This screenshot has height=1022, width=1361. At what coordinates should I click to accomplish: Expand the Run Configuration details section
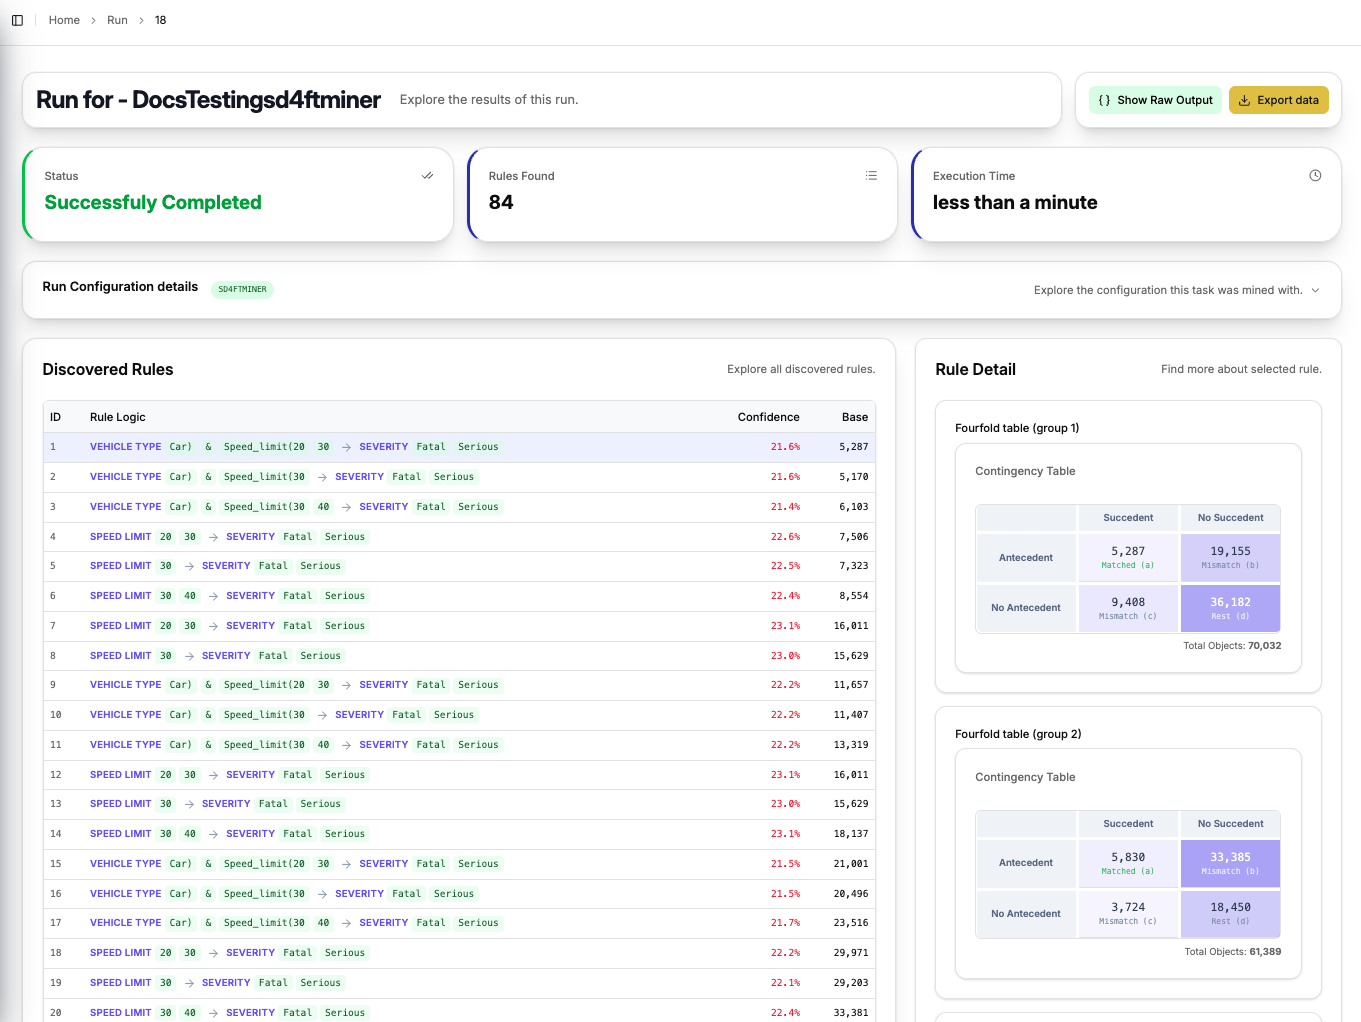1316,290
